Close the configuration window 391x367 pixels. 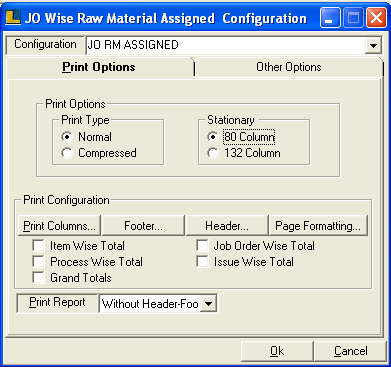pos(376,17)
